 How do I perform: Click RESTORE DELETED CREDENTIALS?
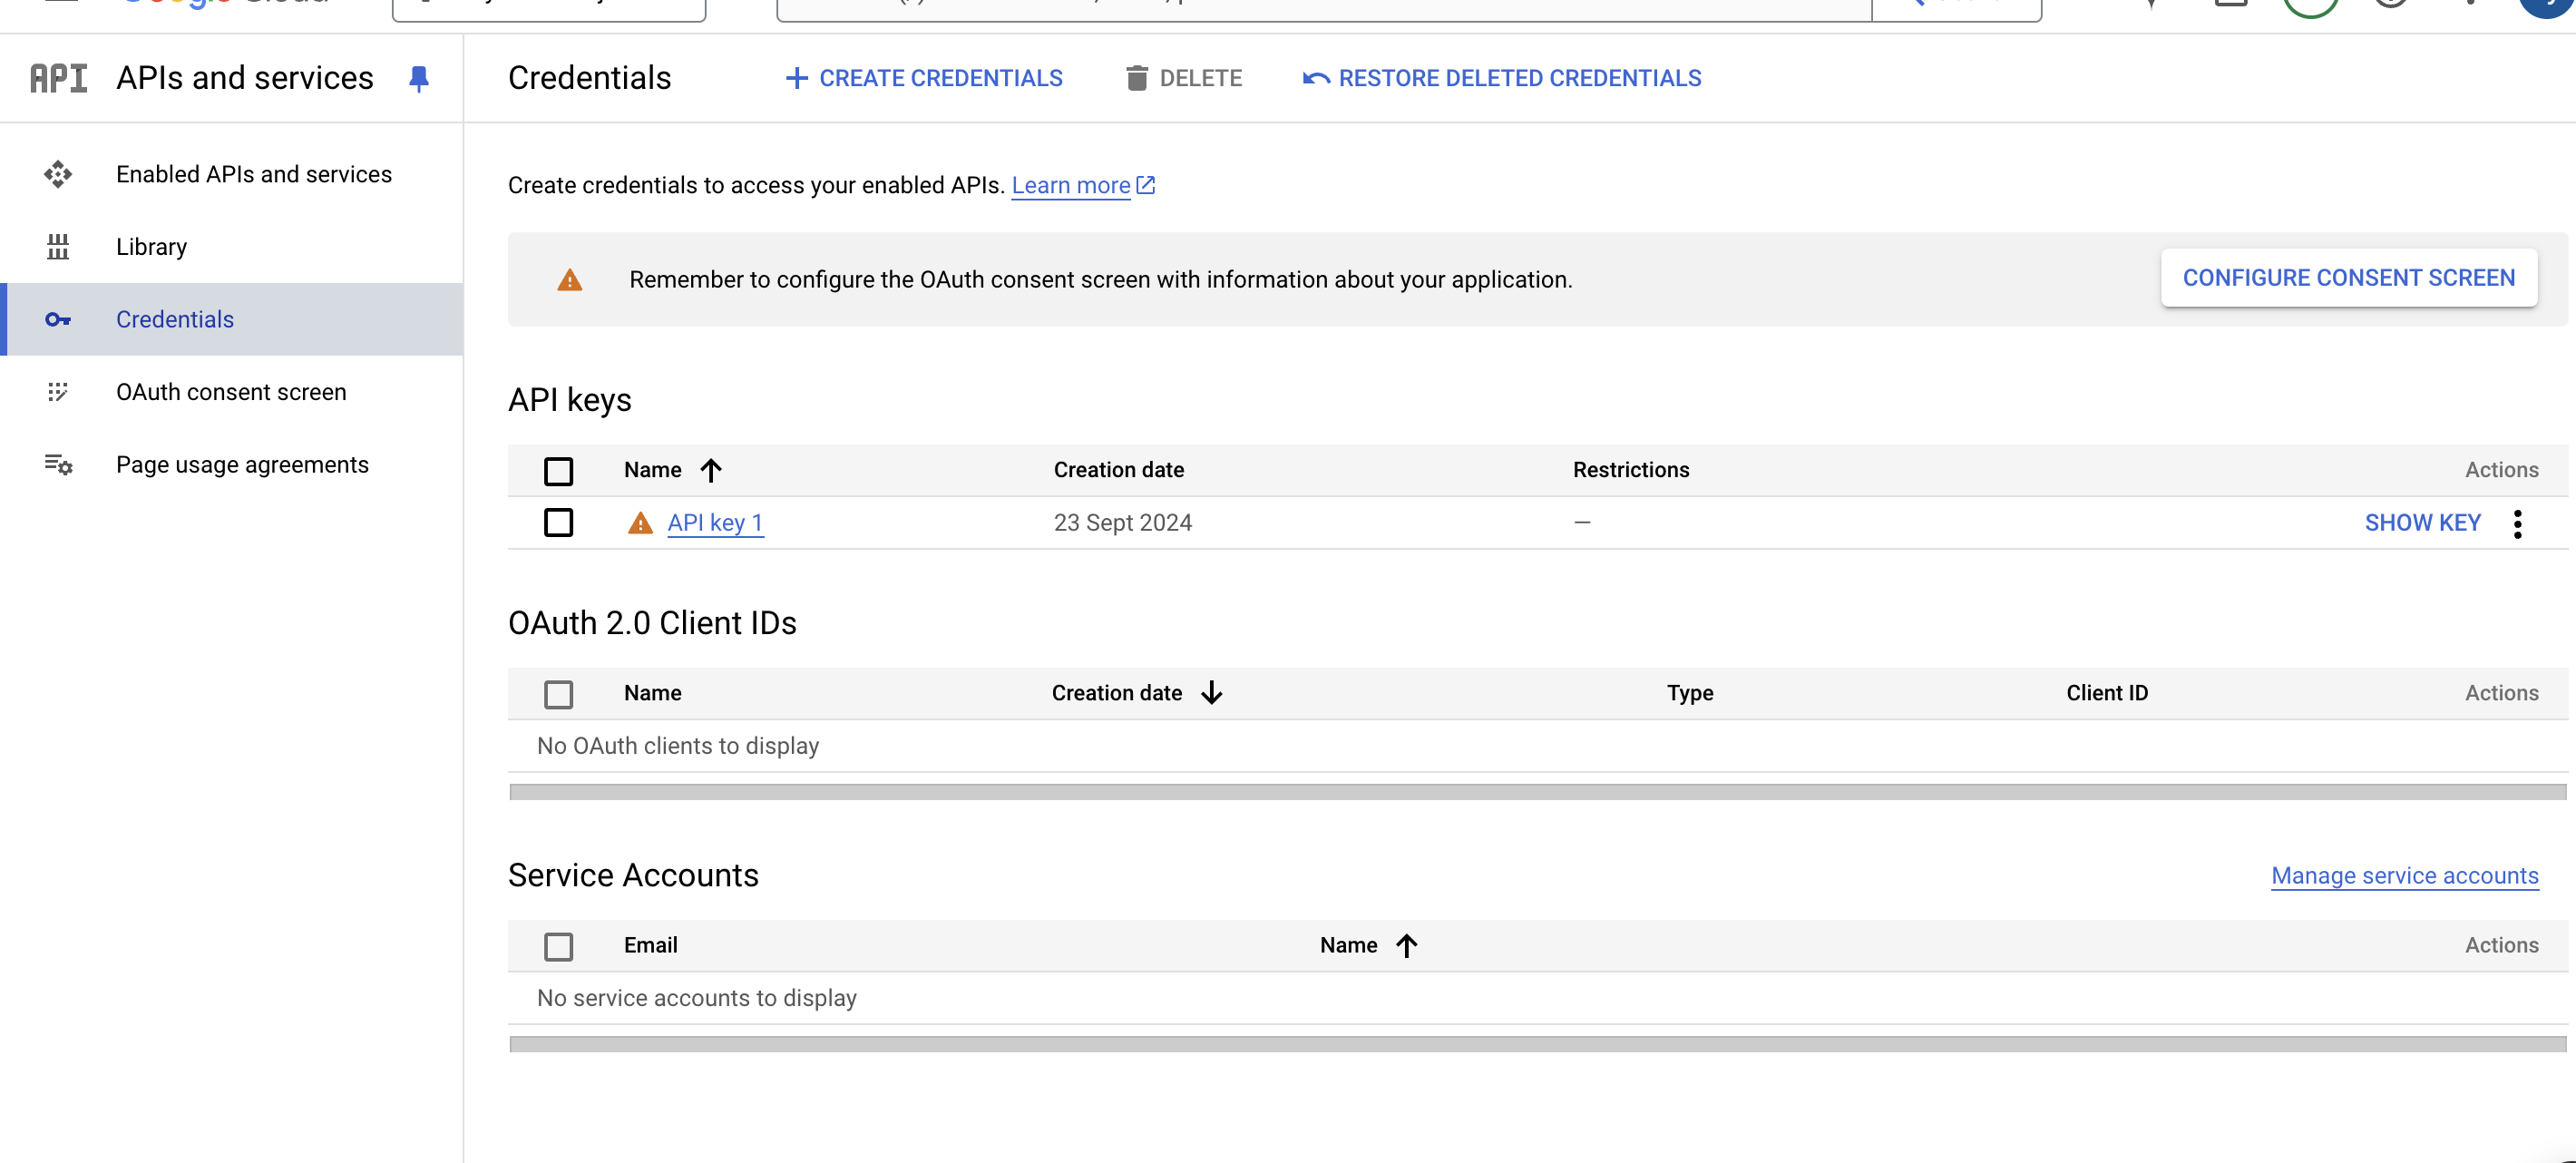pyautogui.click(x=1501, y=78)
